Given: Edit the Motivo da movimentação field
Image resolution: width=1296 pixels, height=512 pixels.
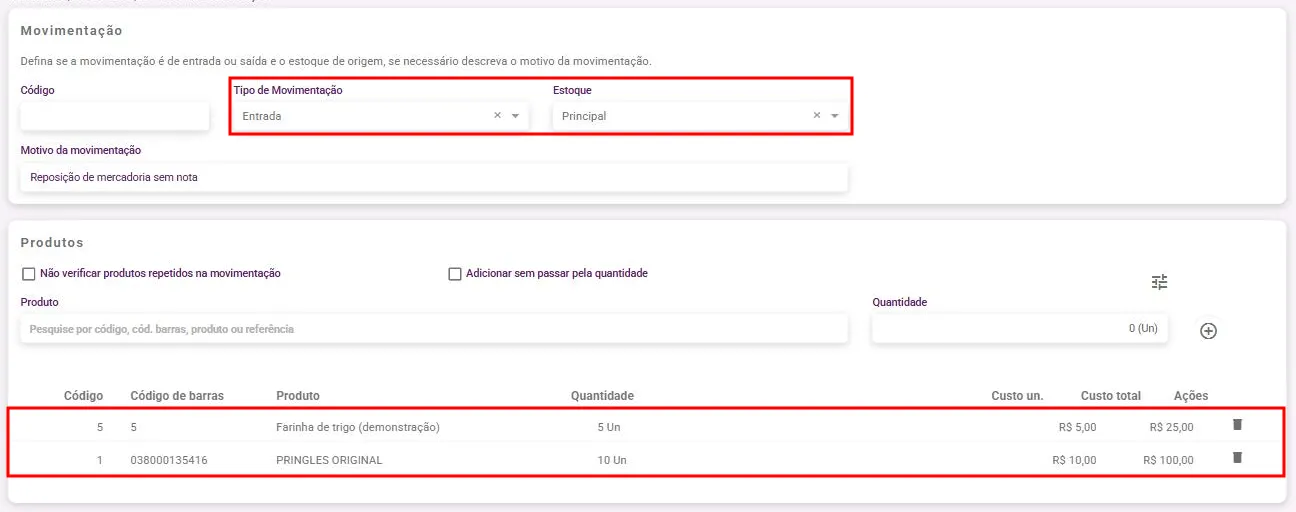Looking at the screenshot, I should tap(434, 178).
